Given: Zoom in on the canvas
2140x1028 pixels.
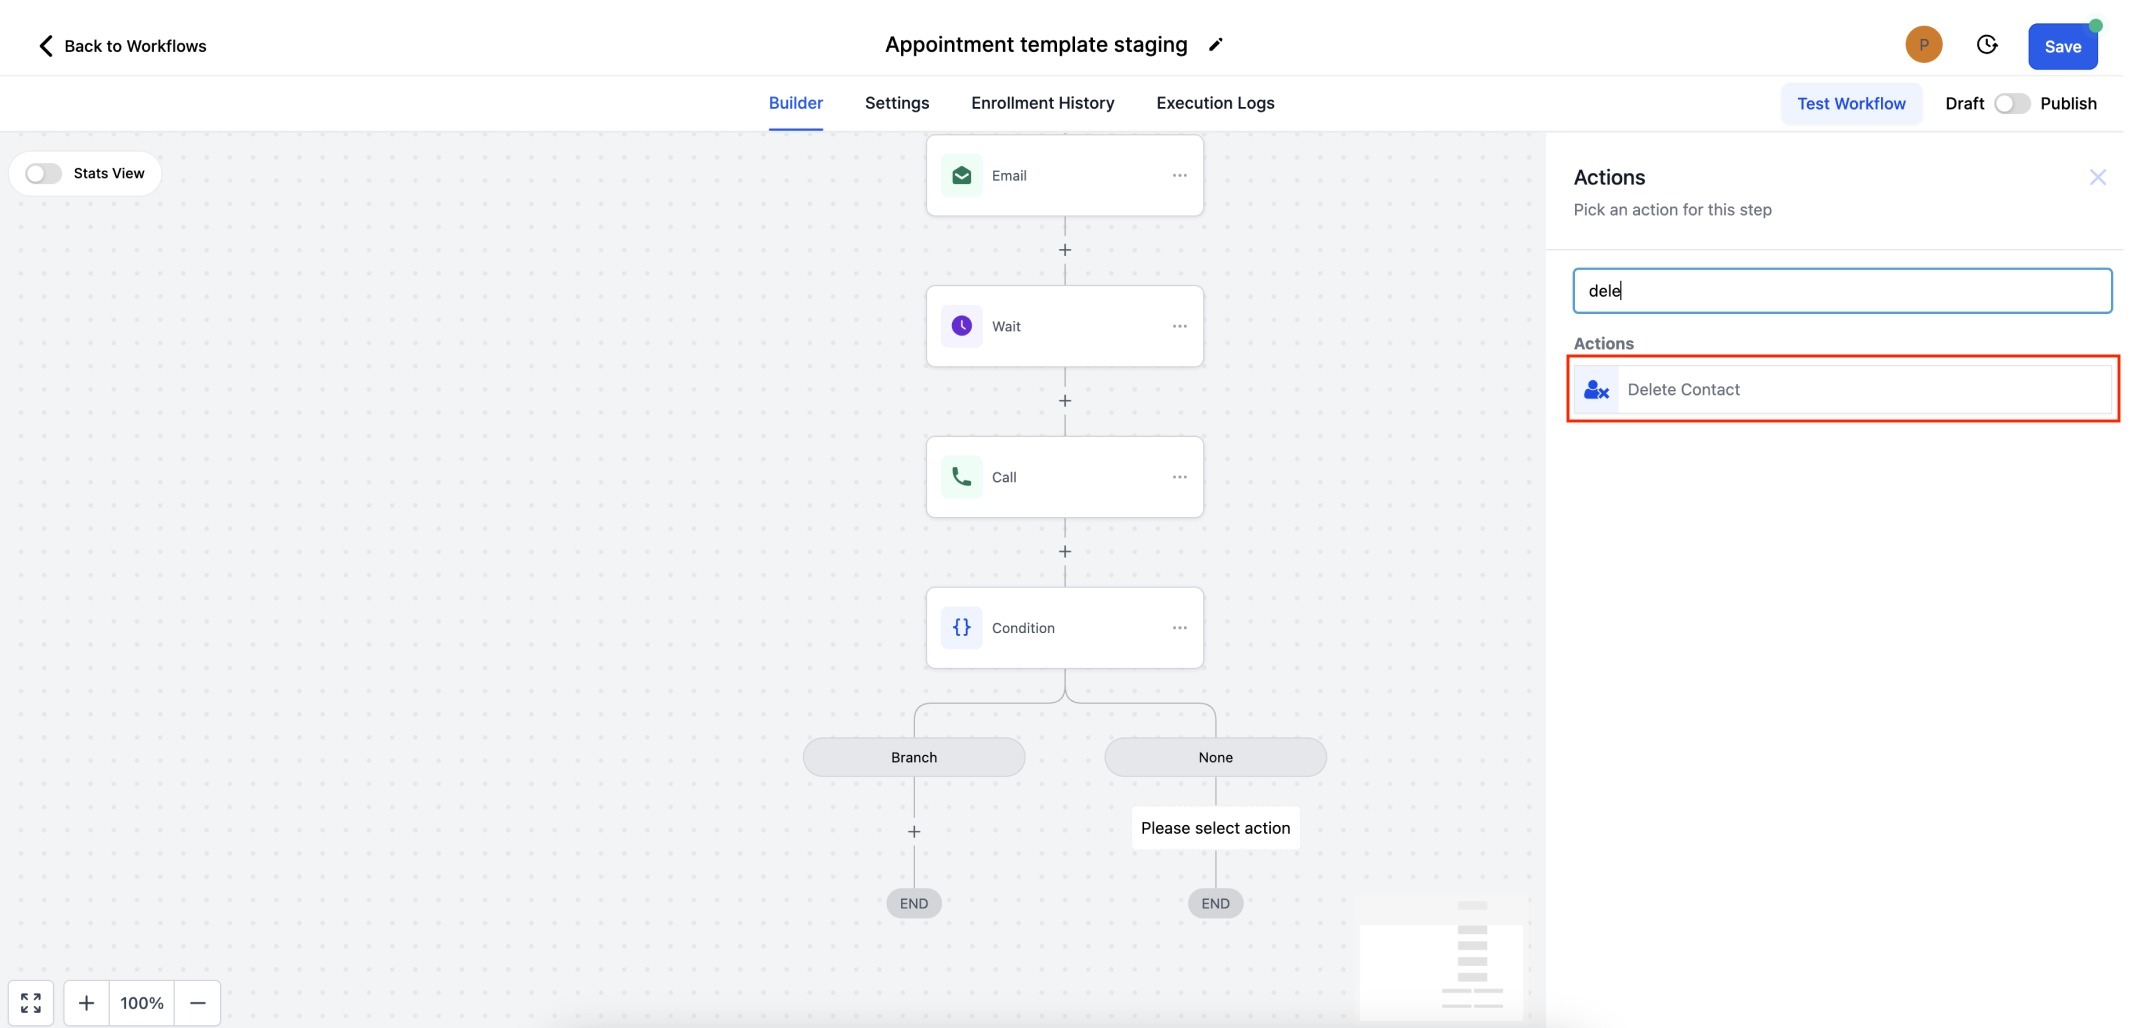Looking at the screenshot, I should [x=86, y=1003].
